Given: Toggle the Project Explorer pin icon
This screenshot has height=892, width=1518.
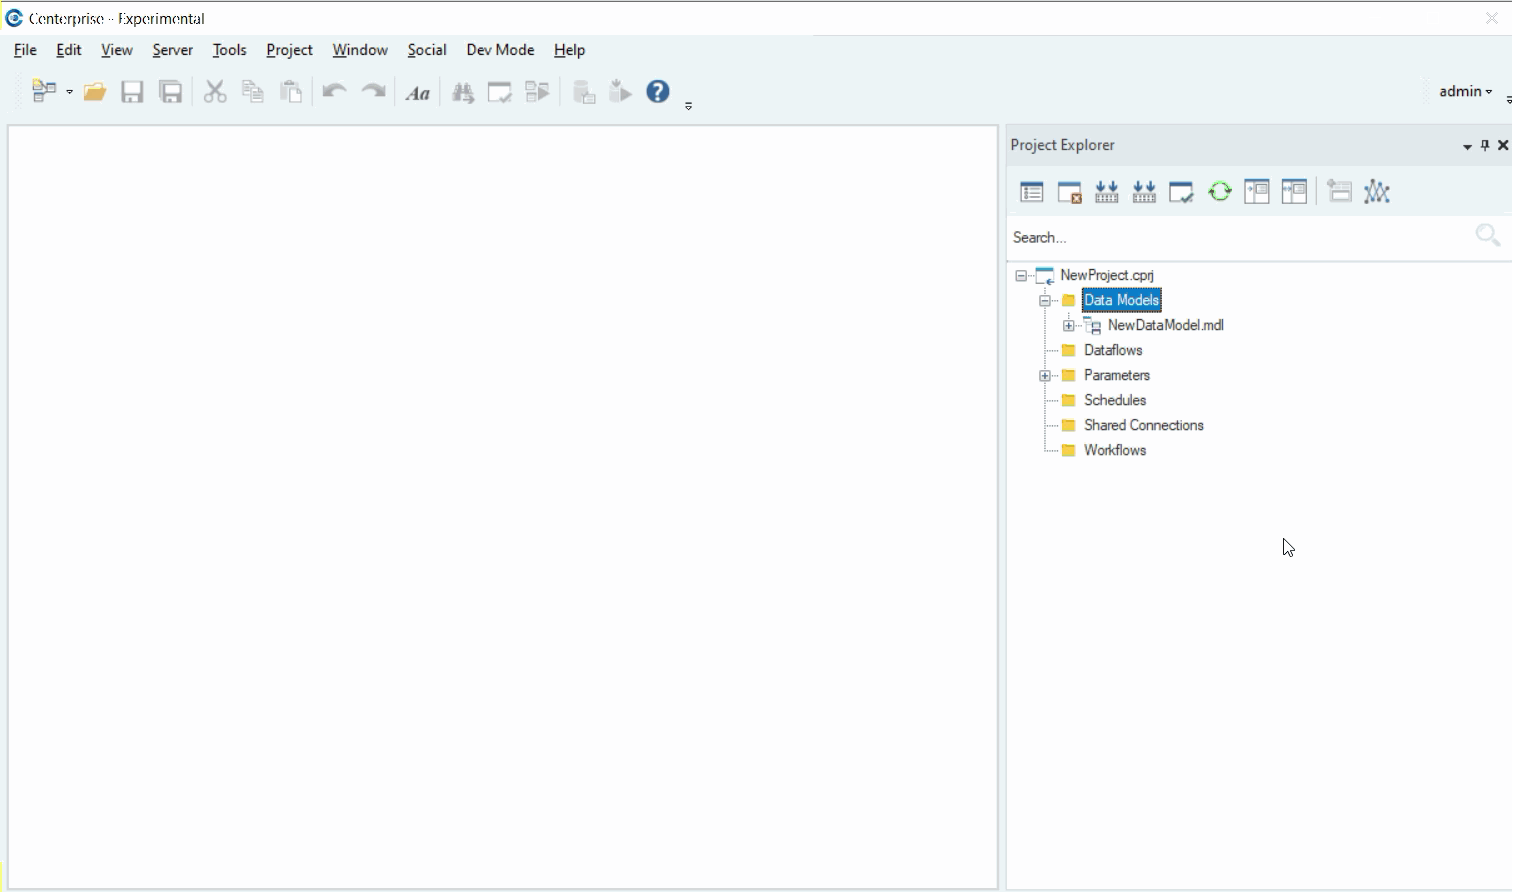Looking at the screenshot, I should (x=1485, y=145).
